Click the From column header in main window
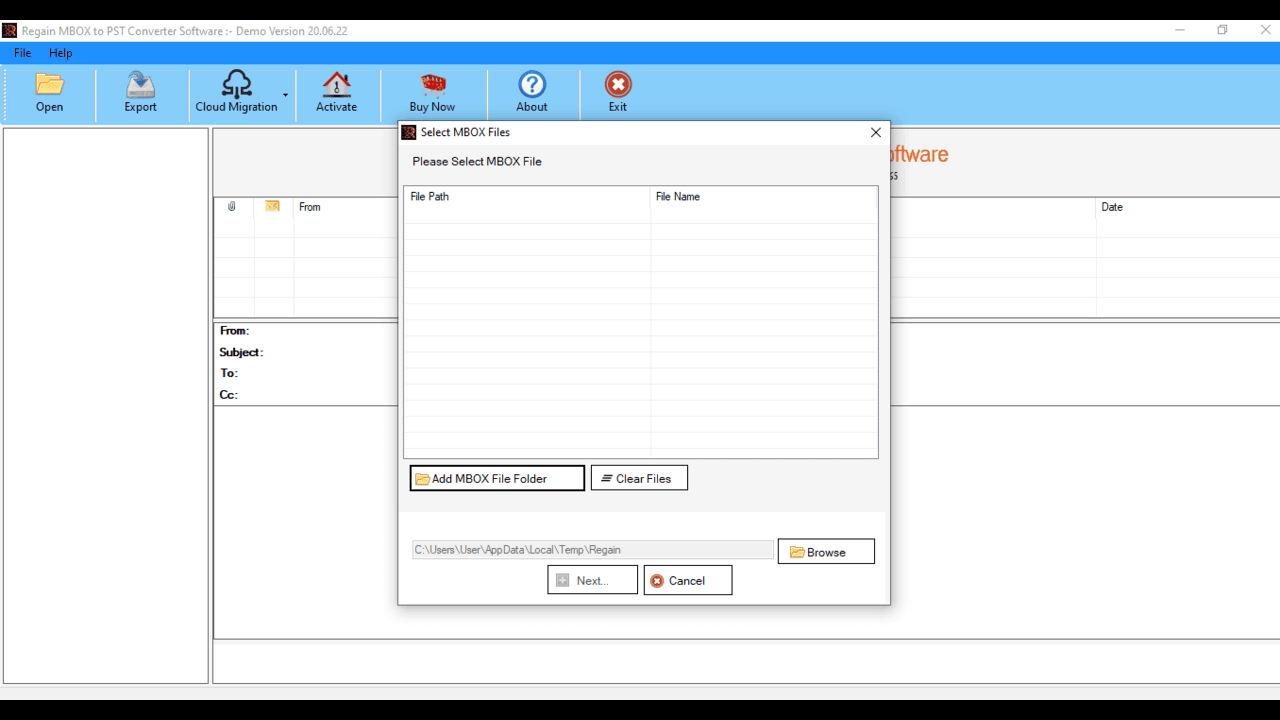Viewport: 1280px width, 720px height. 310,207
